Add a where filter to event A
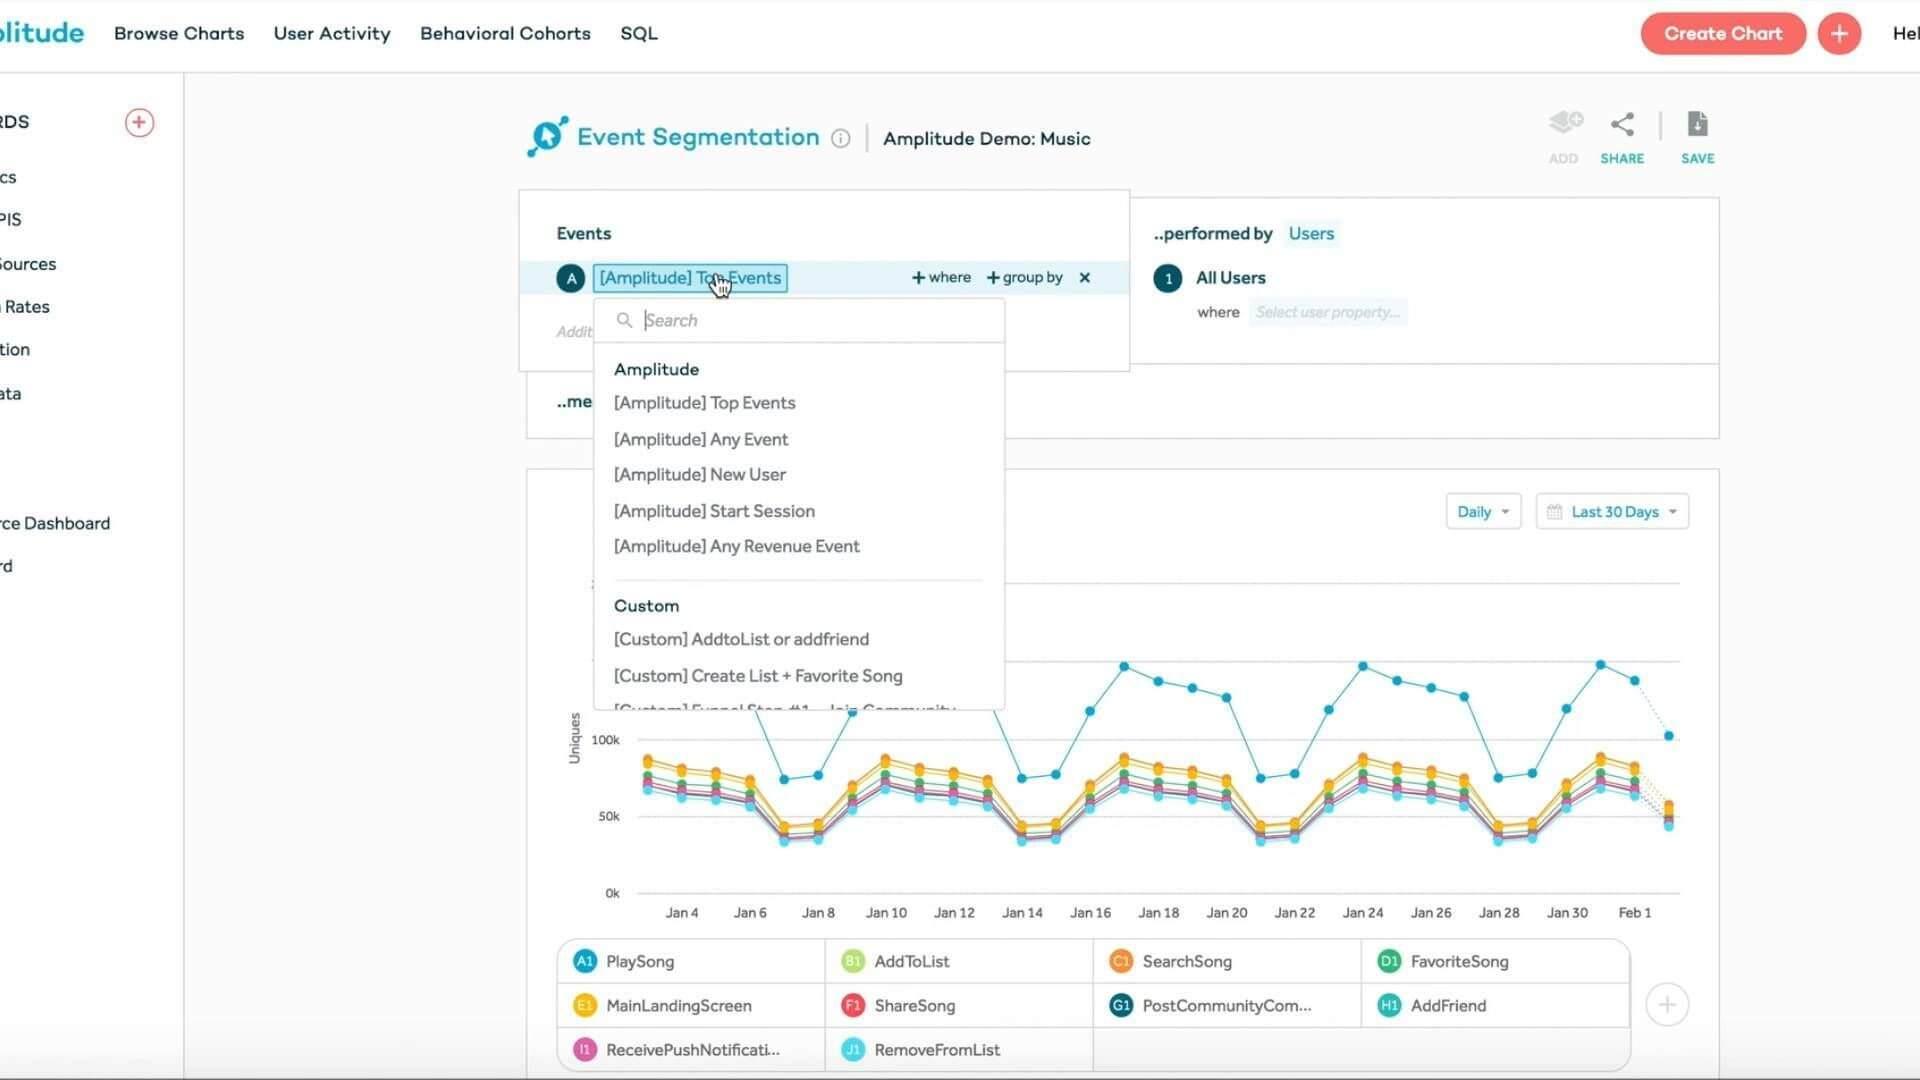1920x1080 pixels. [x=941, y=278]
